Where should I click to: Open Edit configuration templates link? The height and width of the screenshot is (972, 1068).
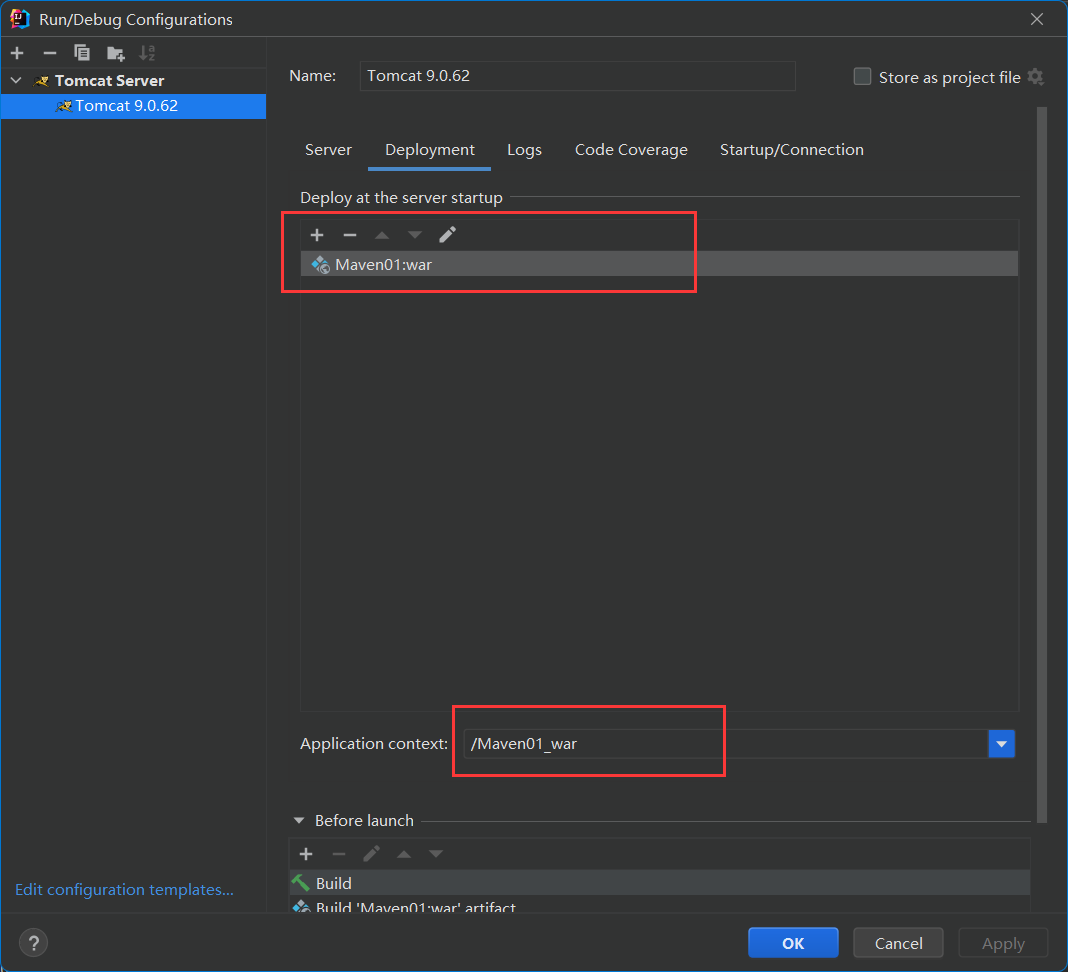coord(124,890)
